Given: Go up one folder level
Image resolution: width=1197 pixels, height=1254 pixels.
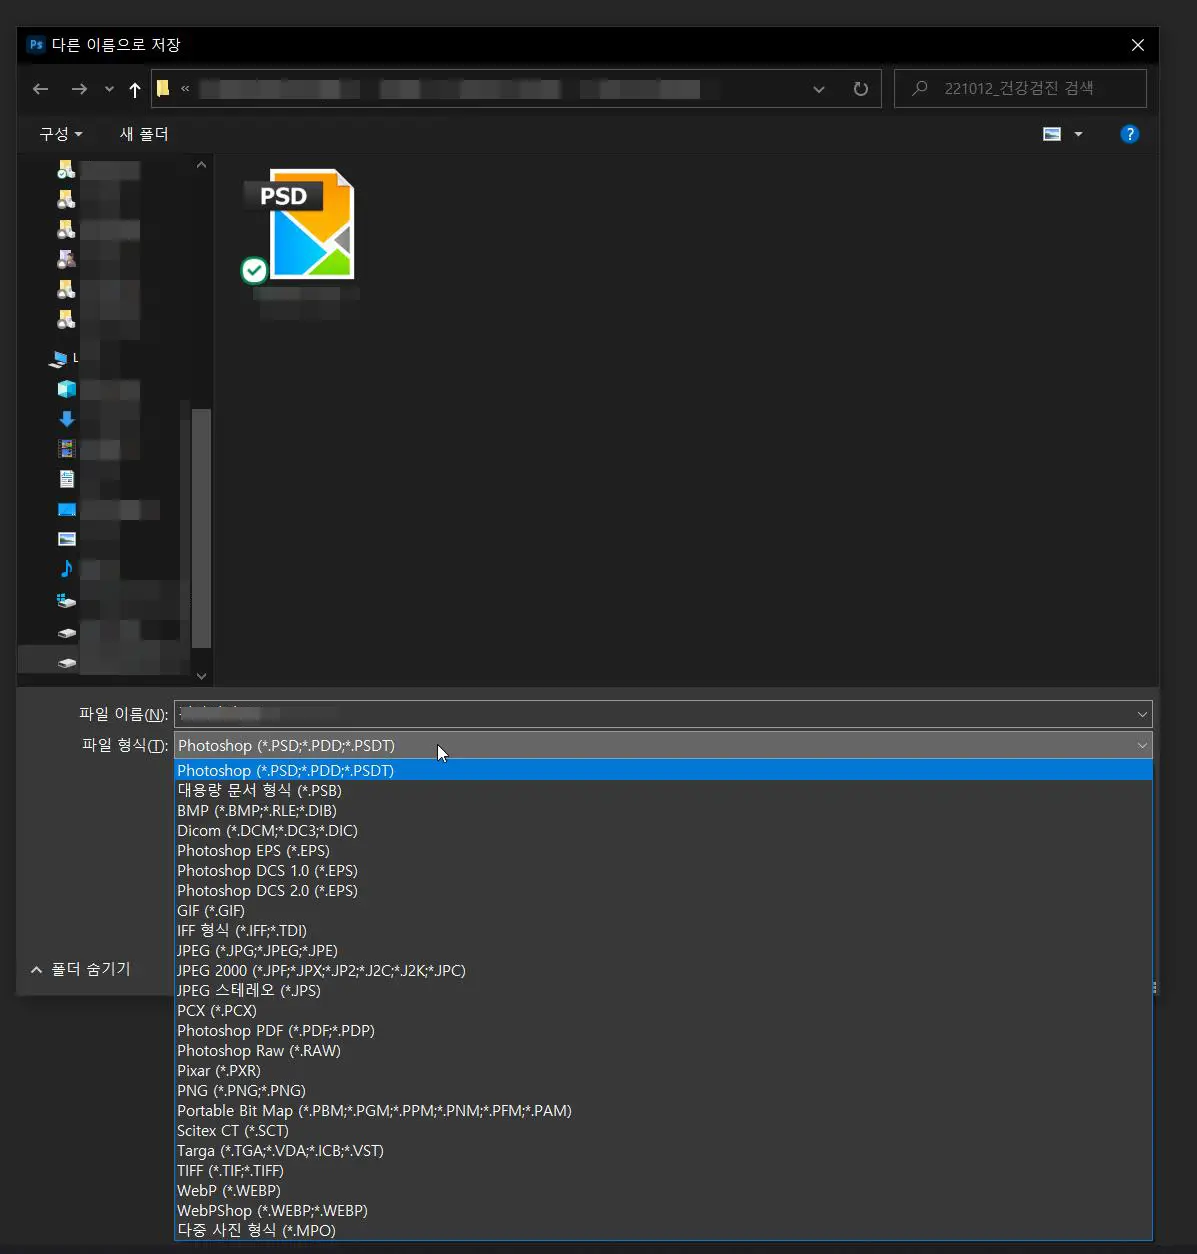Looking at the screenshot, I should (x=135, y=90).
